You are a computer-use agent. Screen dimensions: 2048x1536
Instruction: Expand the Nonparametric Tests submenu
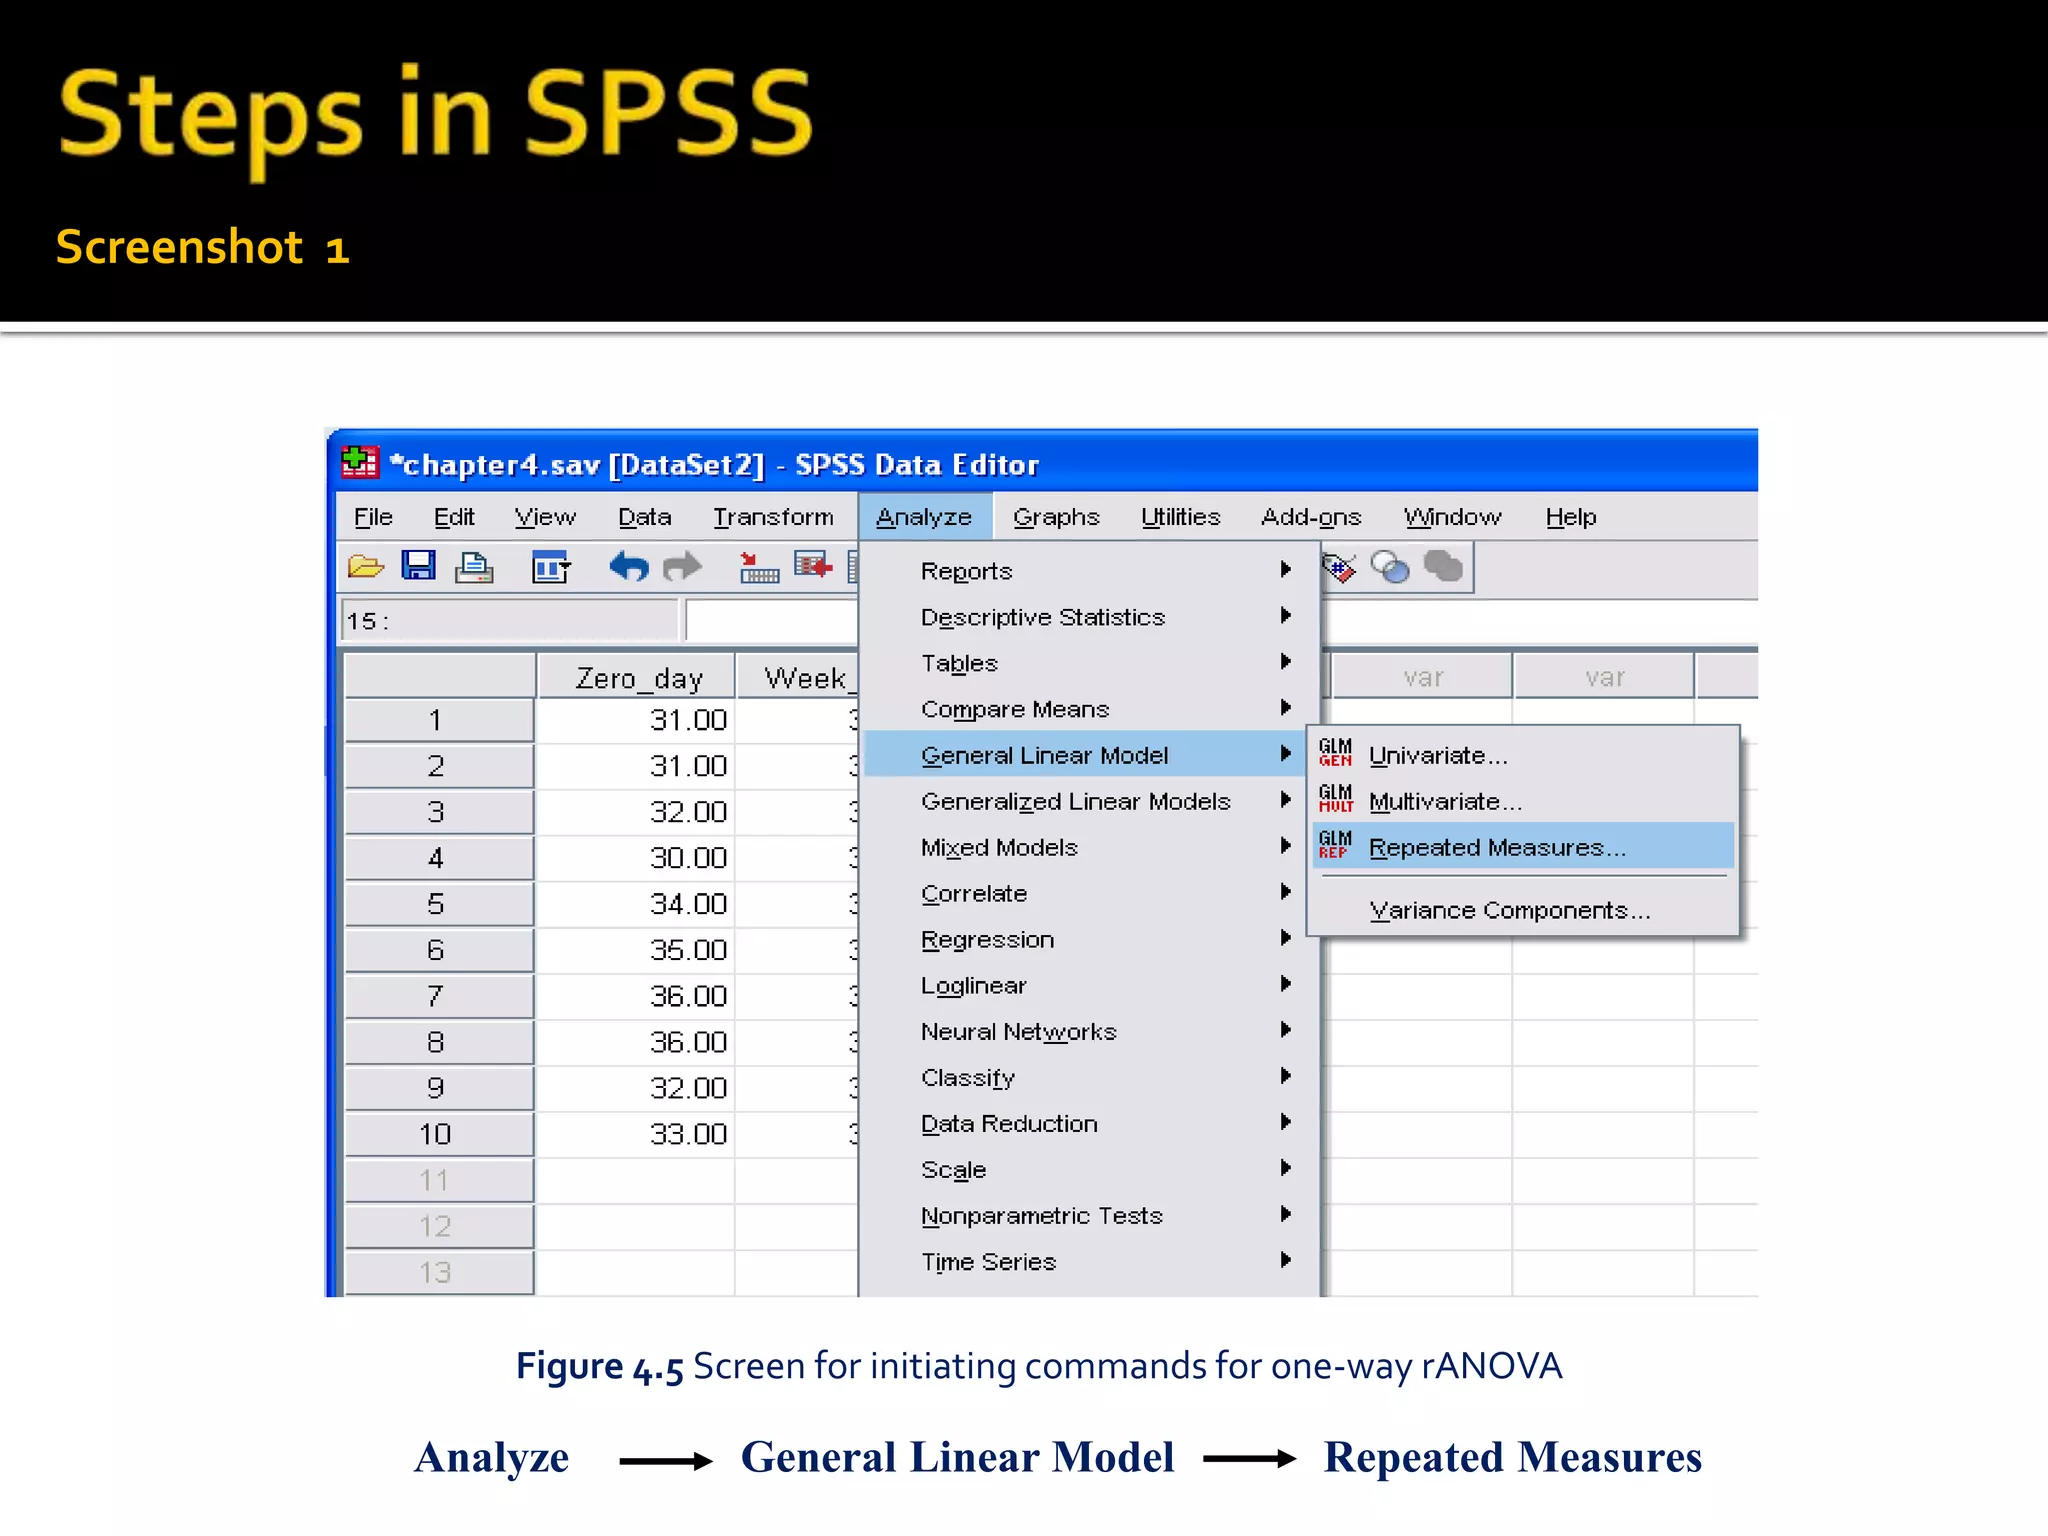click(1090, 1215)
